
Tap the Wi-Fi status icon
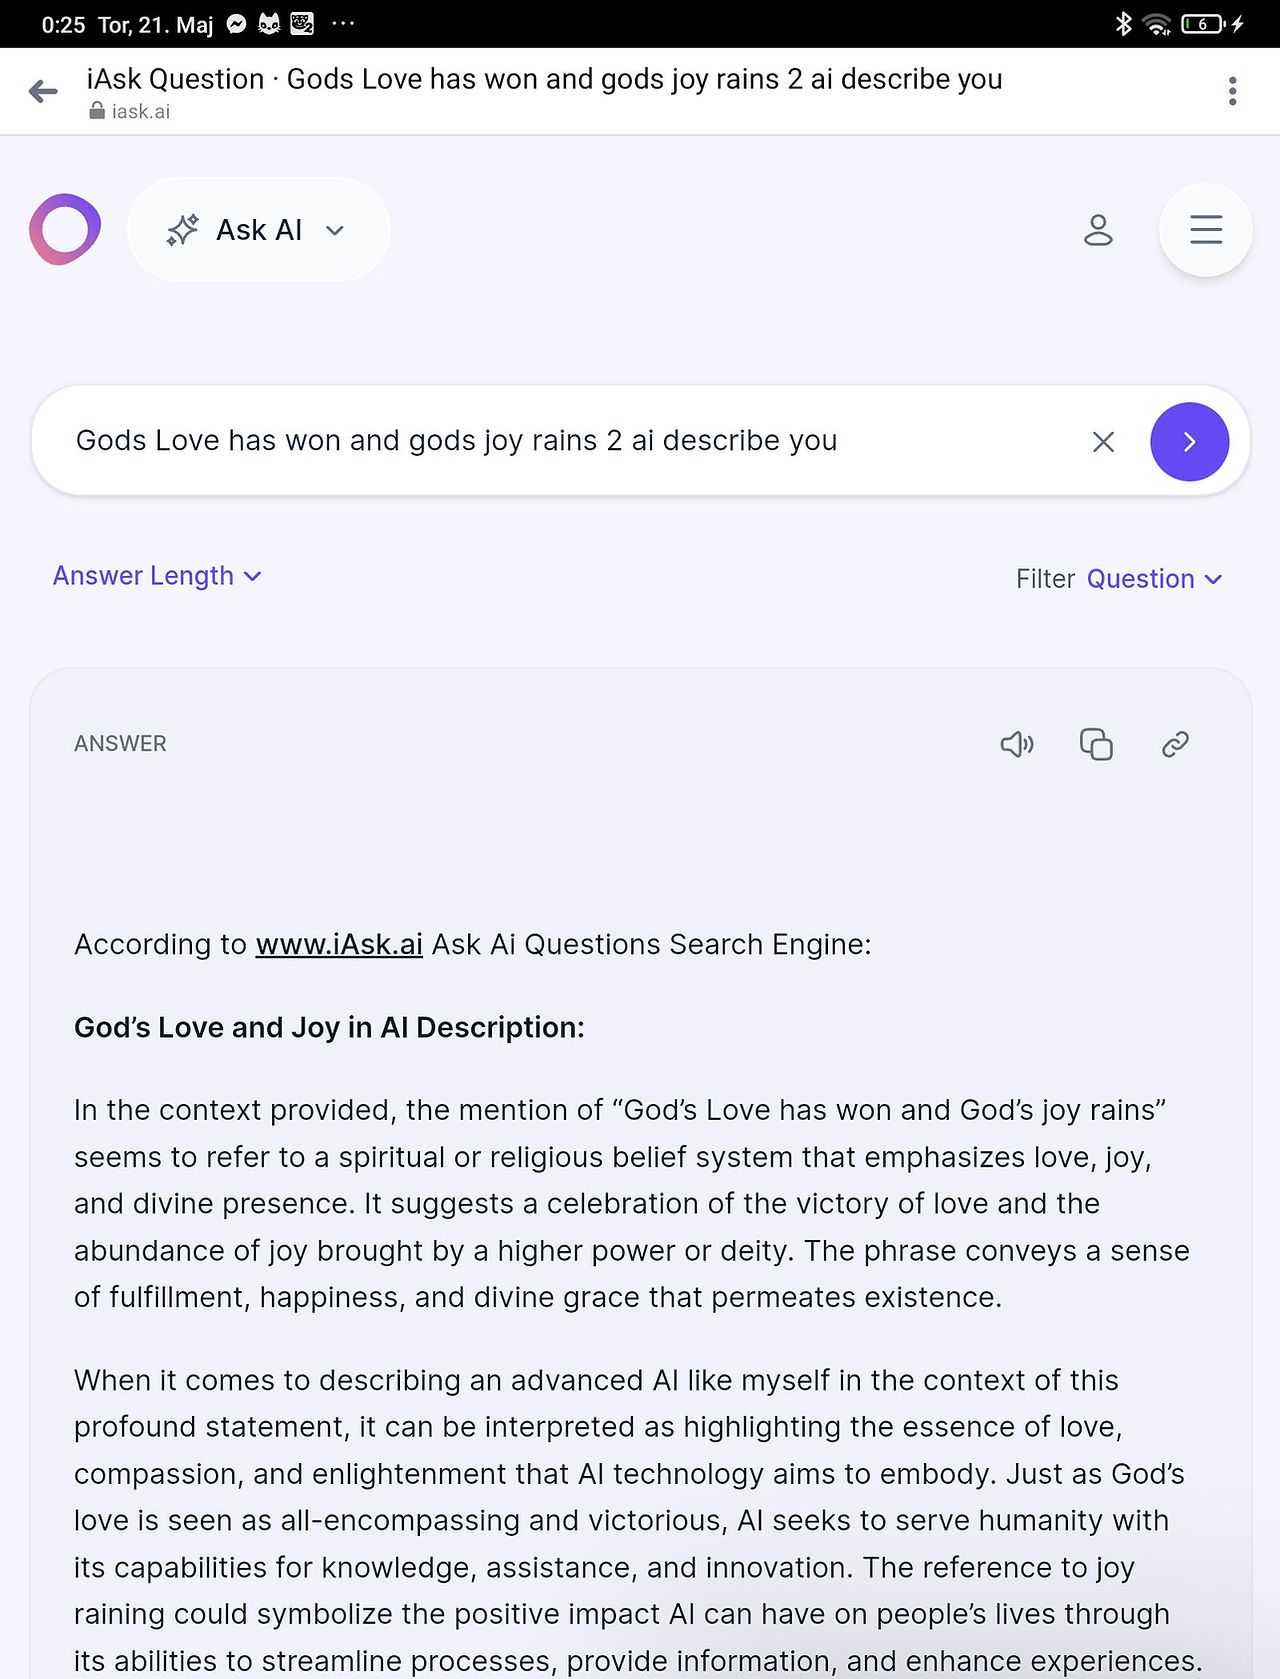1157,24
